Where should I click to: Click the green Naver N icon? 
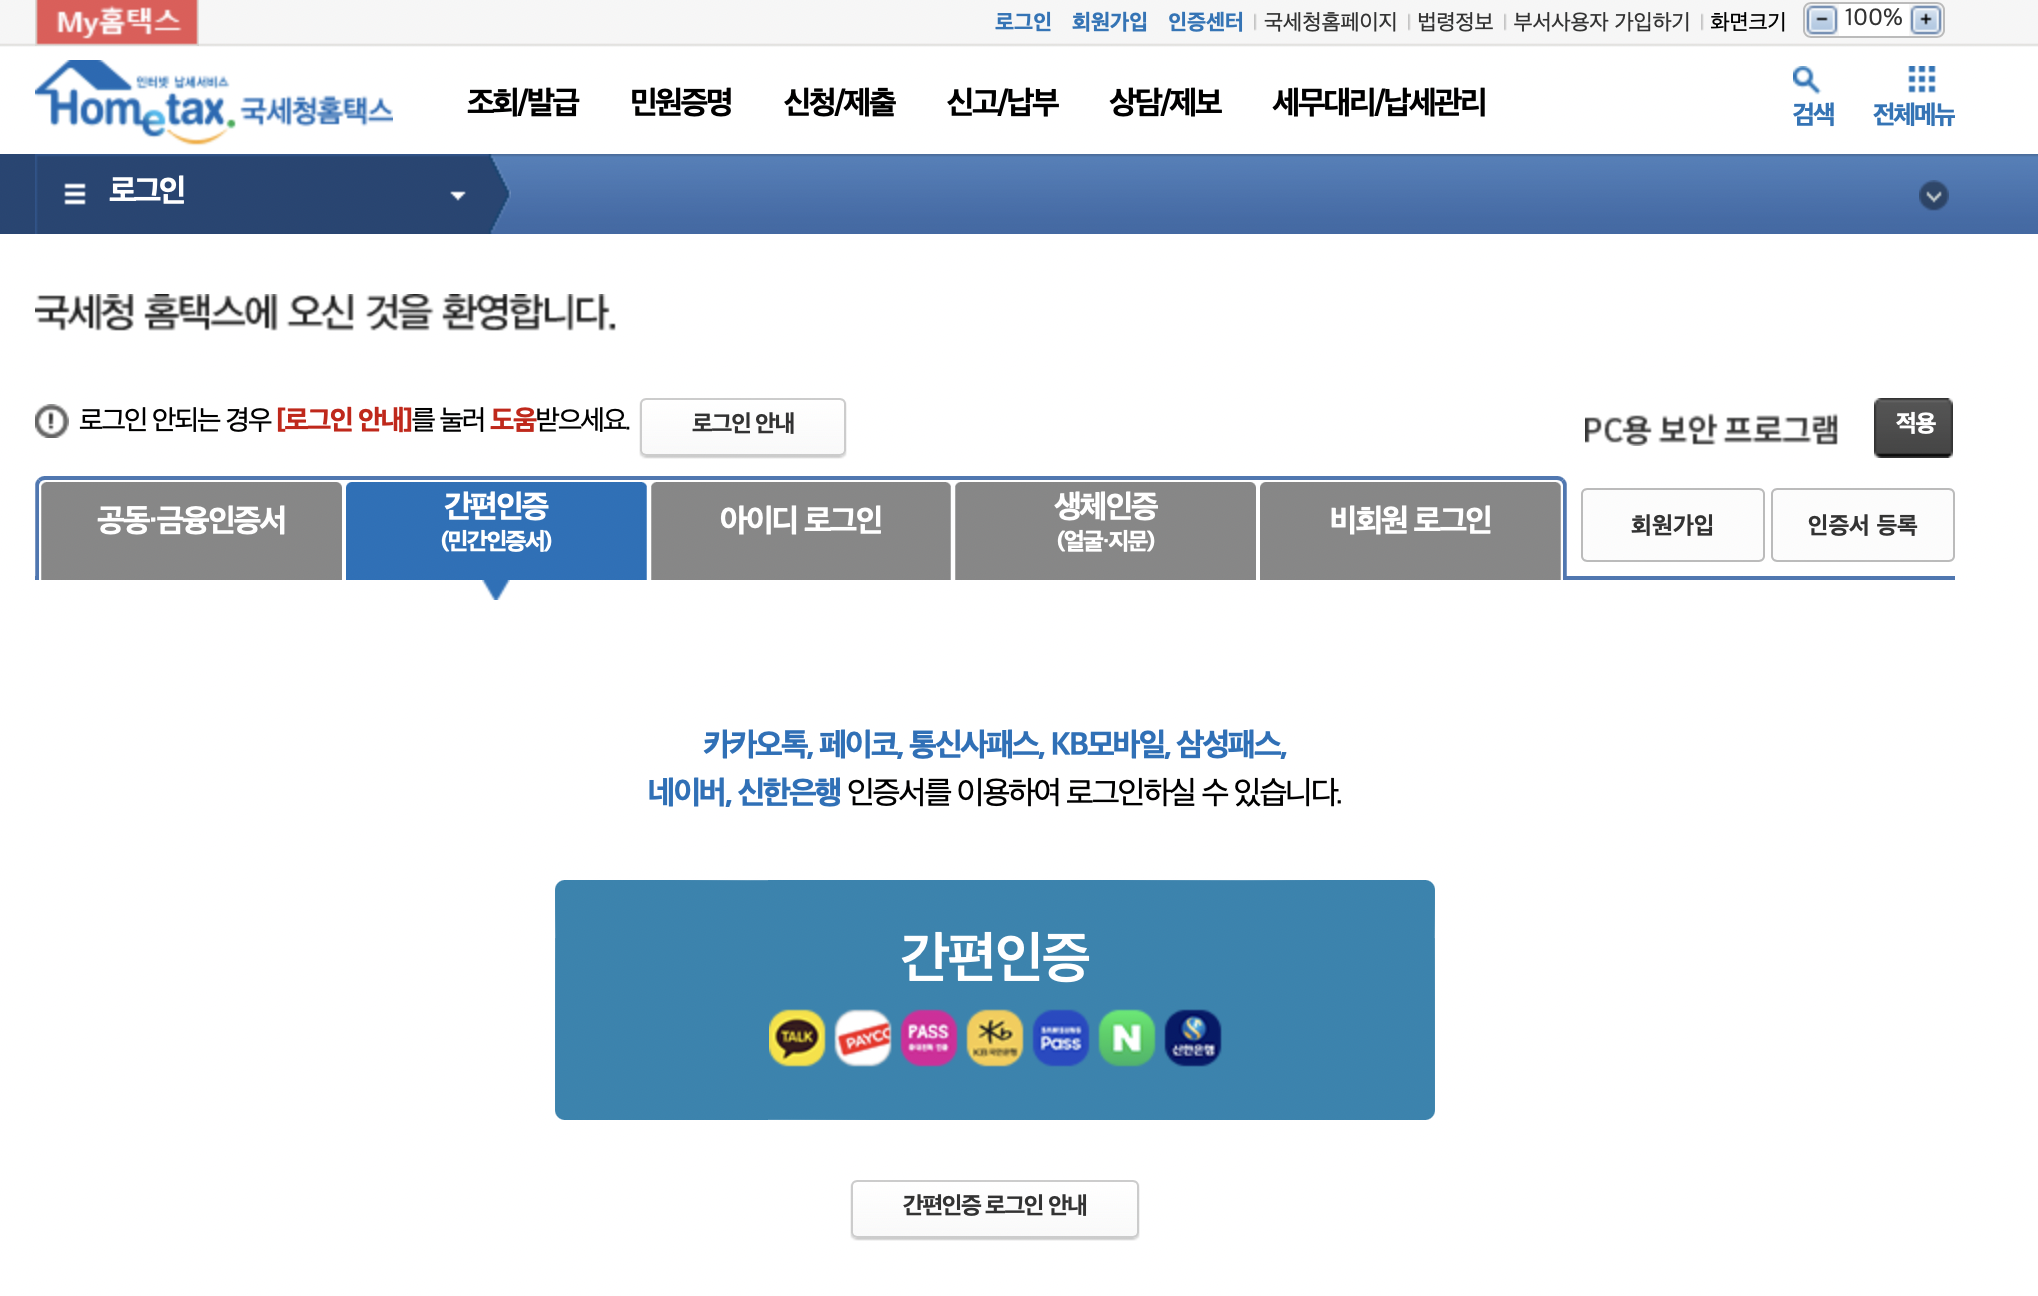tap(1127, 1037)
